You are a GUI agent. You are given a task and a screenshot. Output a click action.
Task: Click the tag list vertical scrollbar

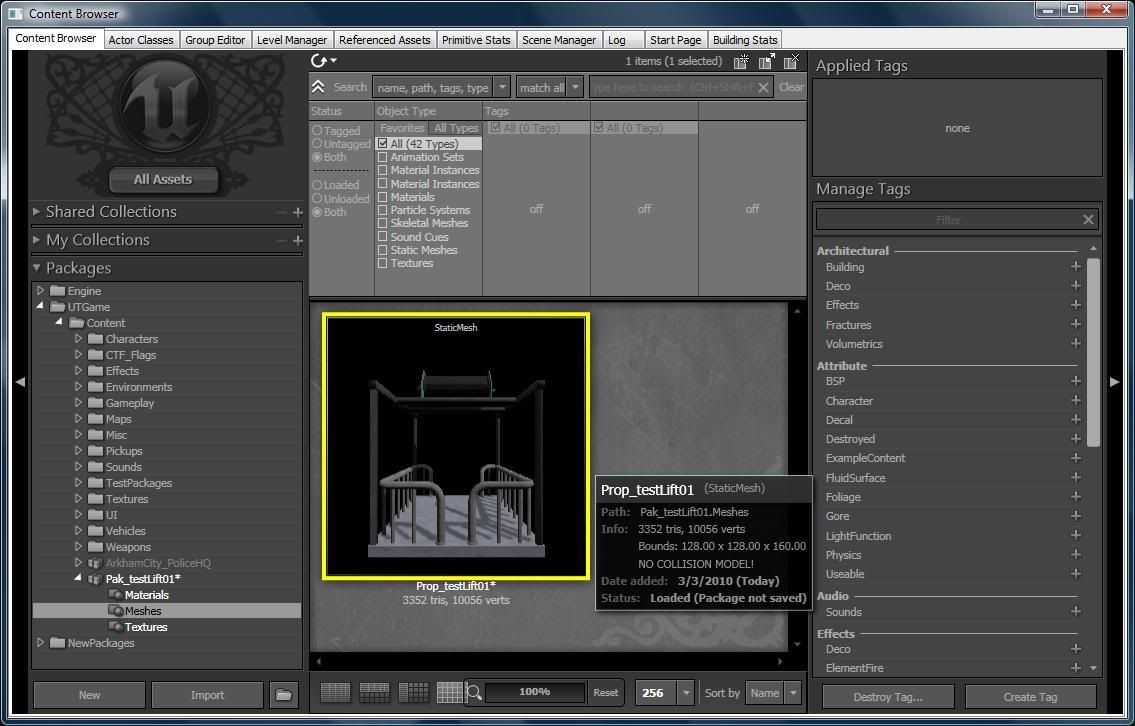coord(1093,352)
